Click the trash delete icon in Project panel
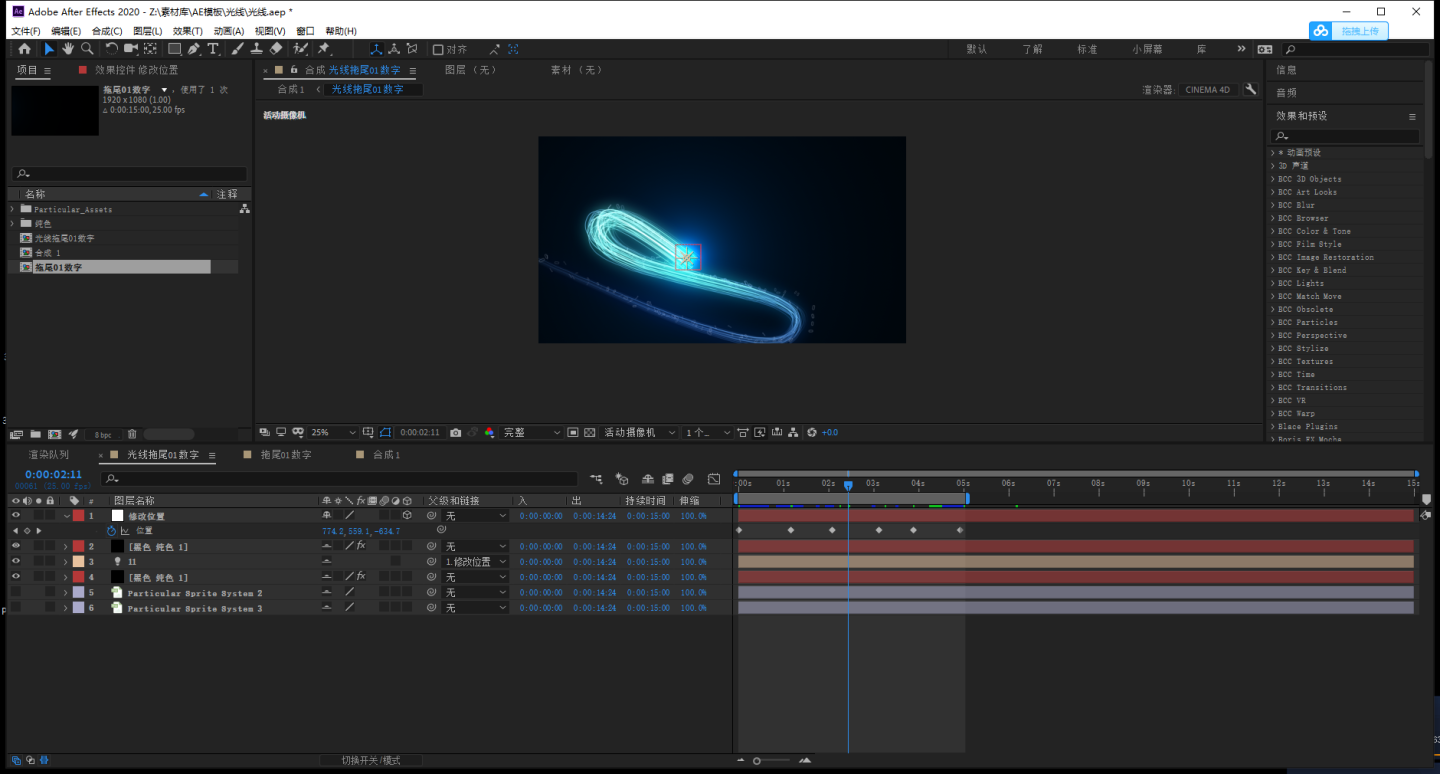Viewport: 1440px width, 774px height. pos(132,434)
